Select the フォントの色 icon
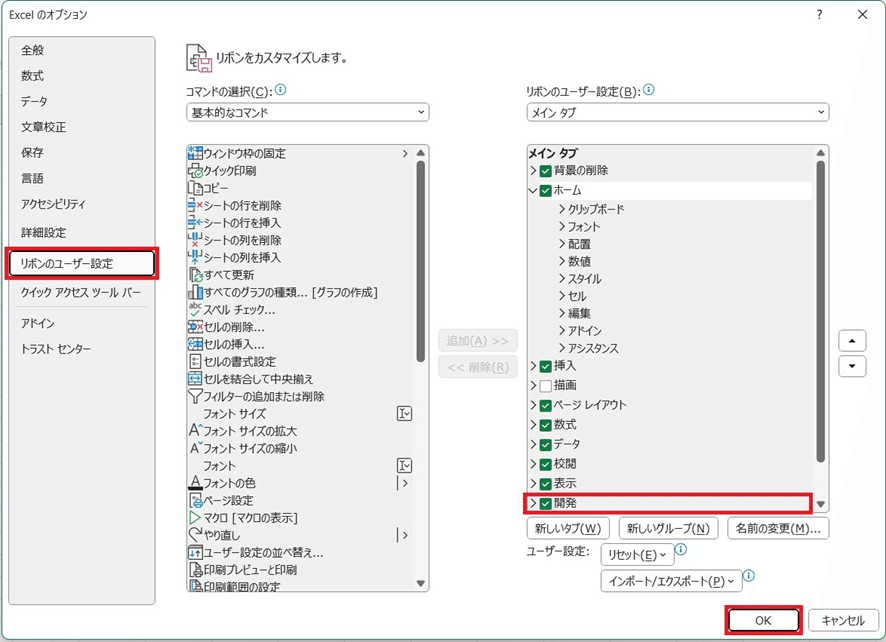Image resolution: width=886 pixels, height=642 pixels. pos(195,483)
